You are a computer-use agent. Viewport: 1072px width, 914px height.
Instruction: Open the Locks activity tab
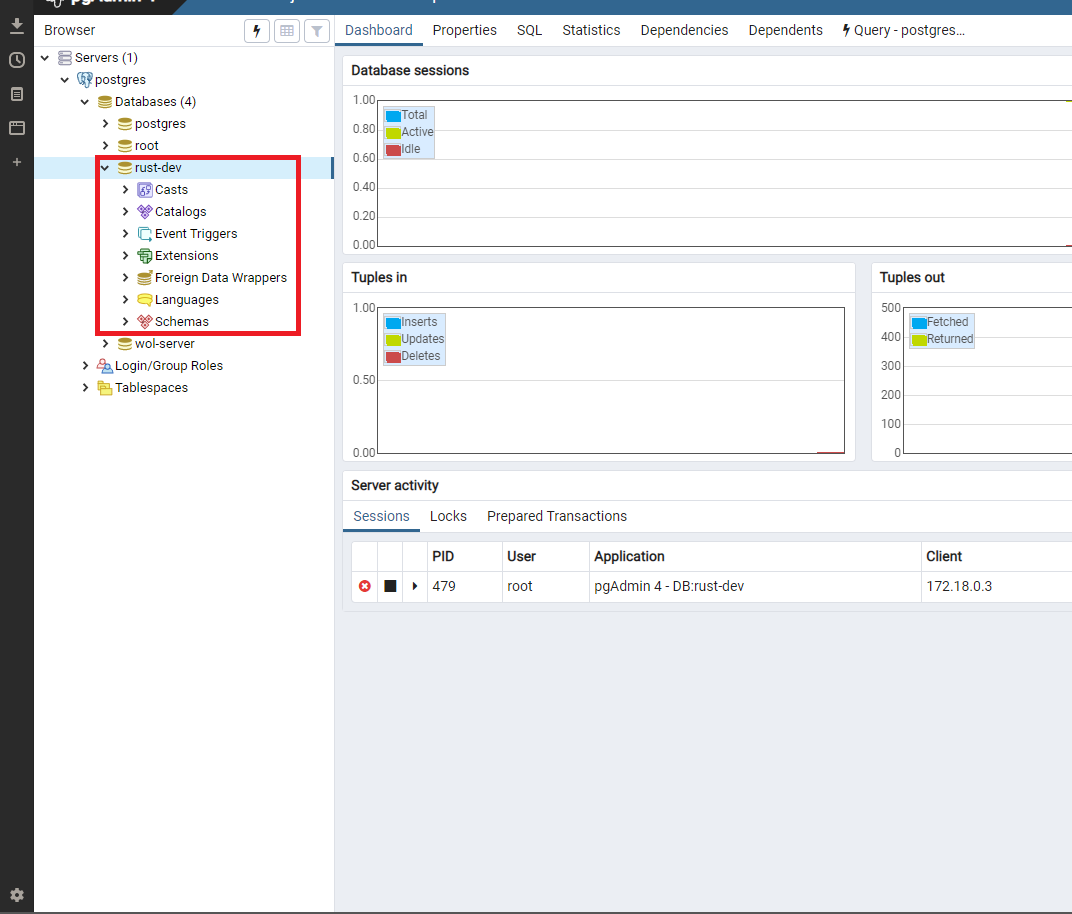(x=448, y=516)
